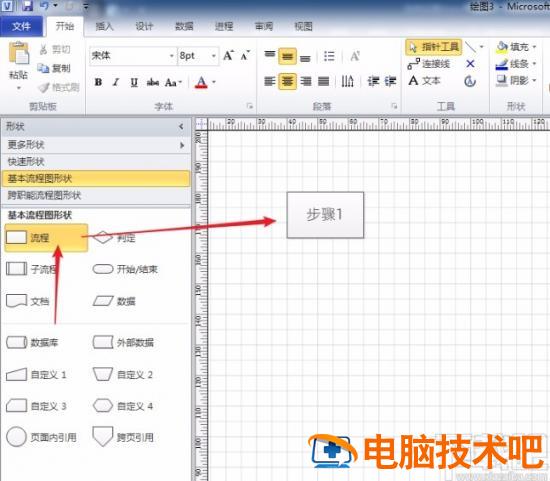Click the Undo icon in quick access toolbar
The image size is (550, 481).
pyautogui.click(x=44, y=6)
